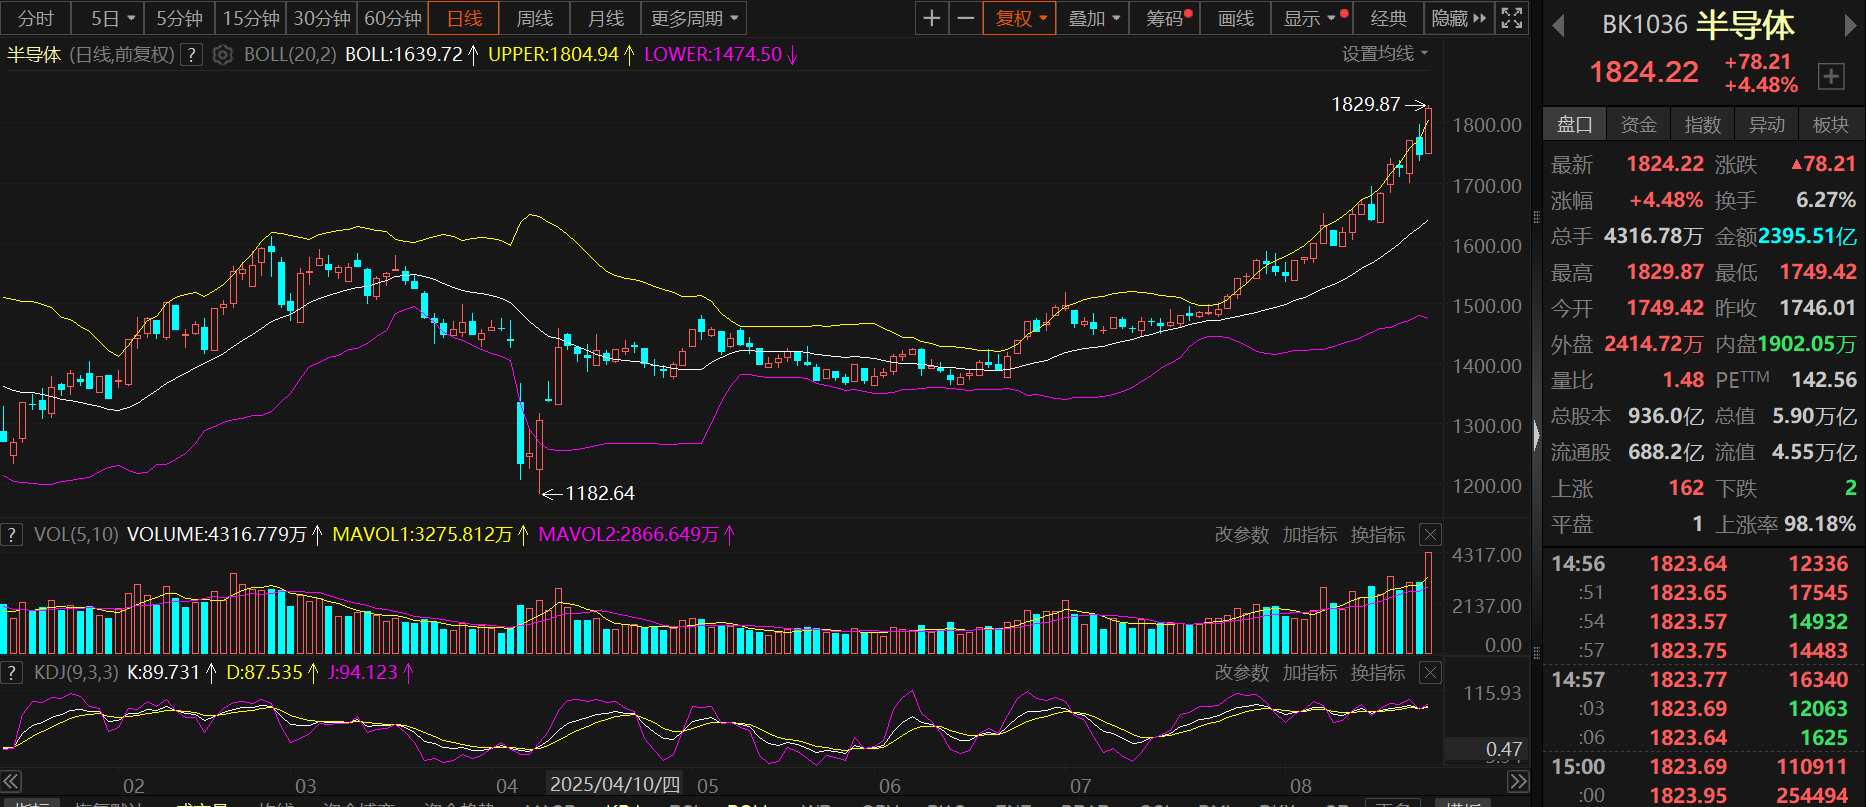Select the 资金 tab in side panel
Screen dimensions: 1866x807
click(x=1638, y=124)
